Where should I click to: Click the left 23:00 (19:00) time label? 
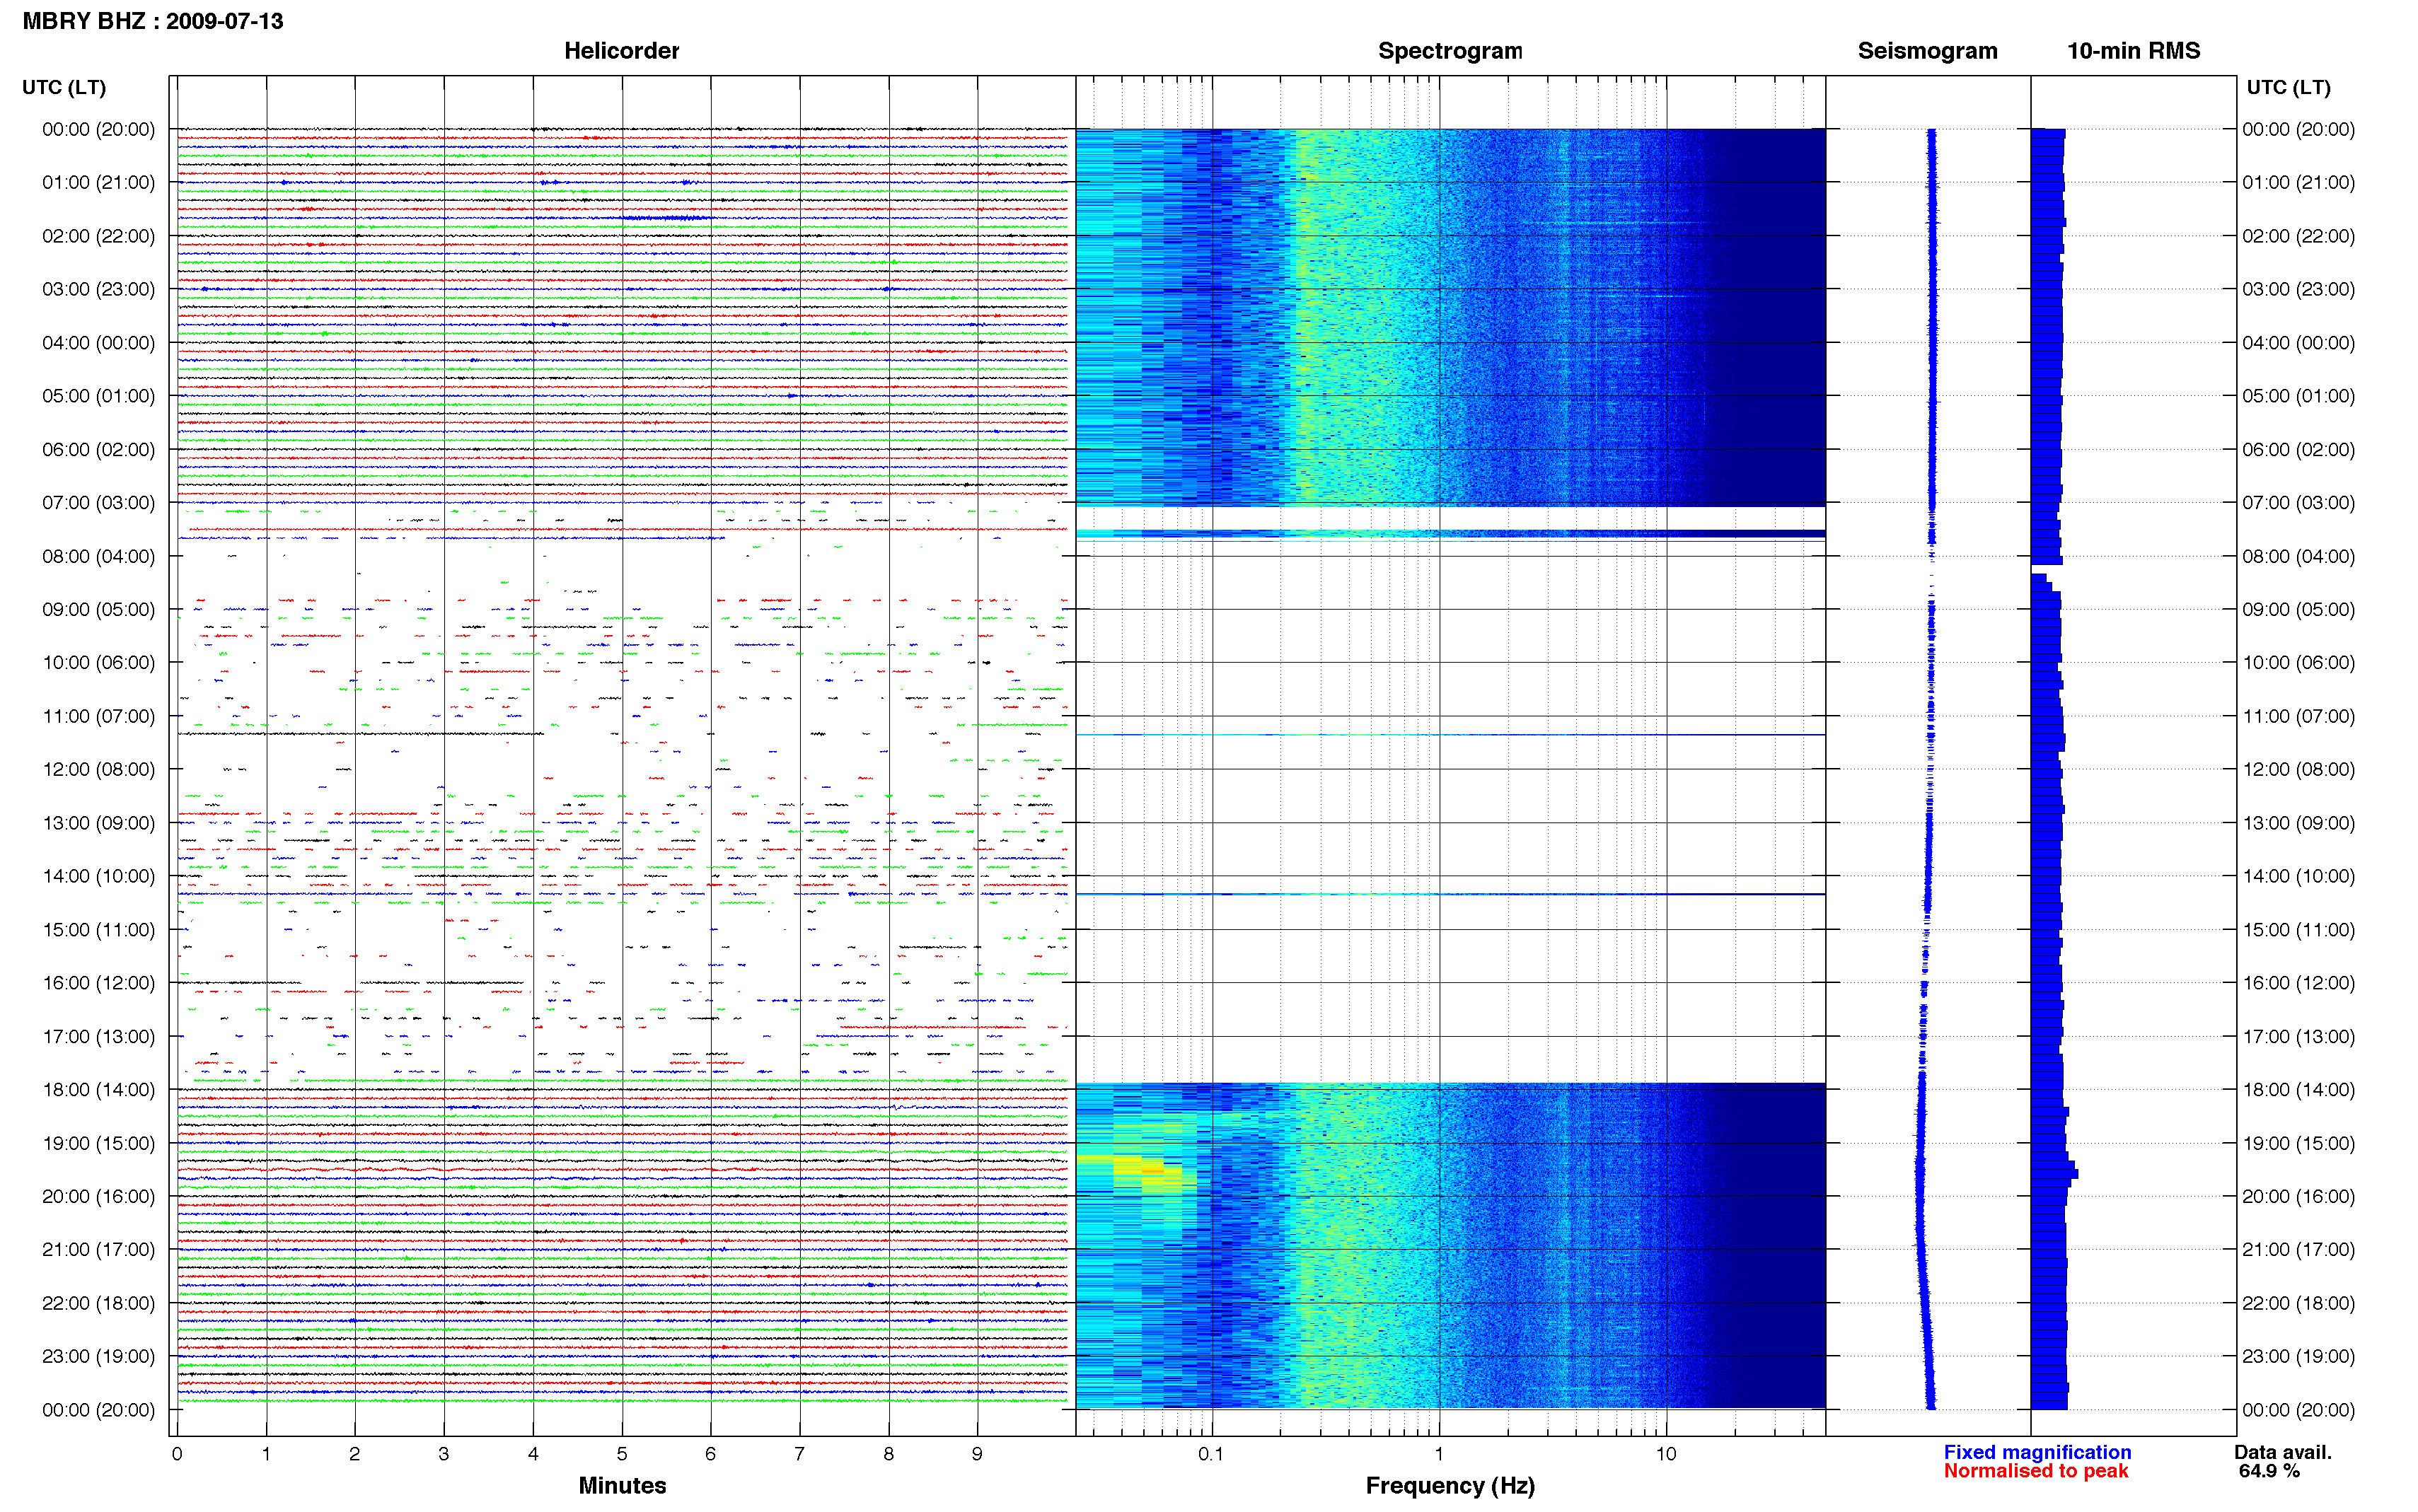point(99,1356)
